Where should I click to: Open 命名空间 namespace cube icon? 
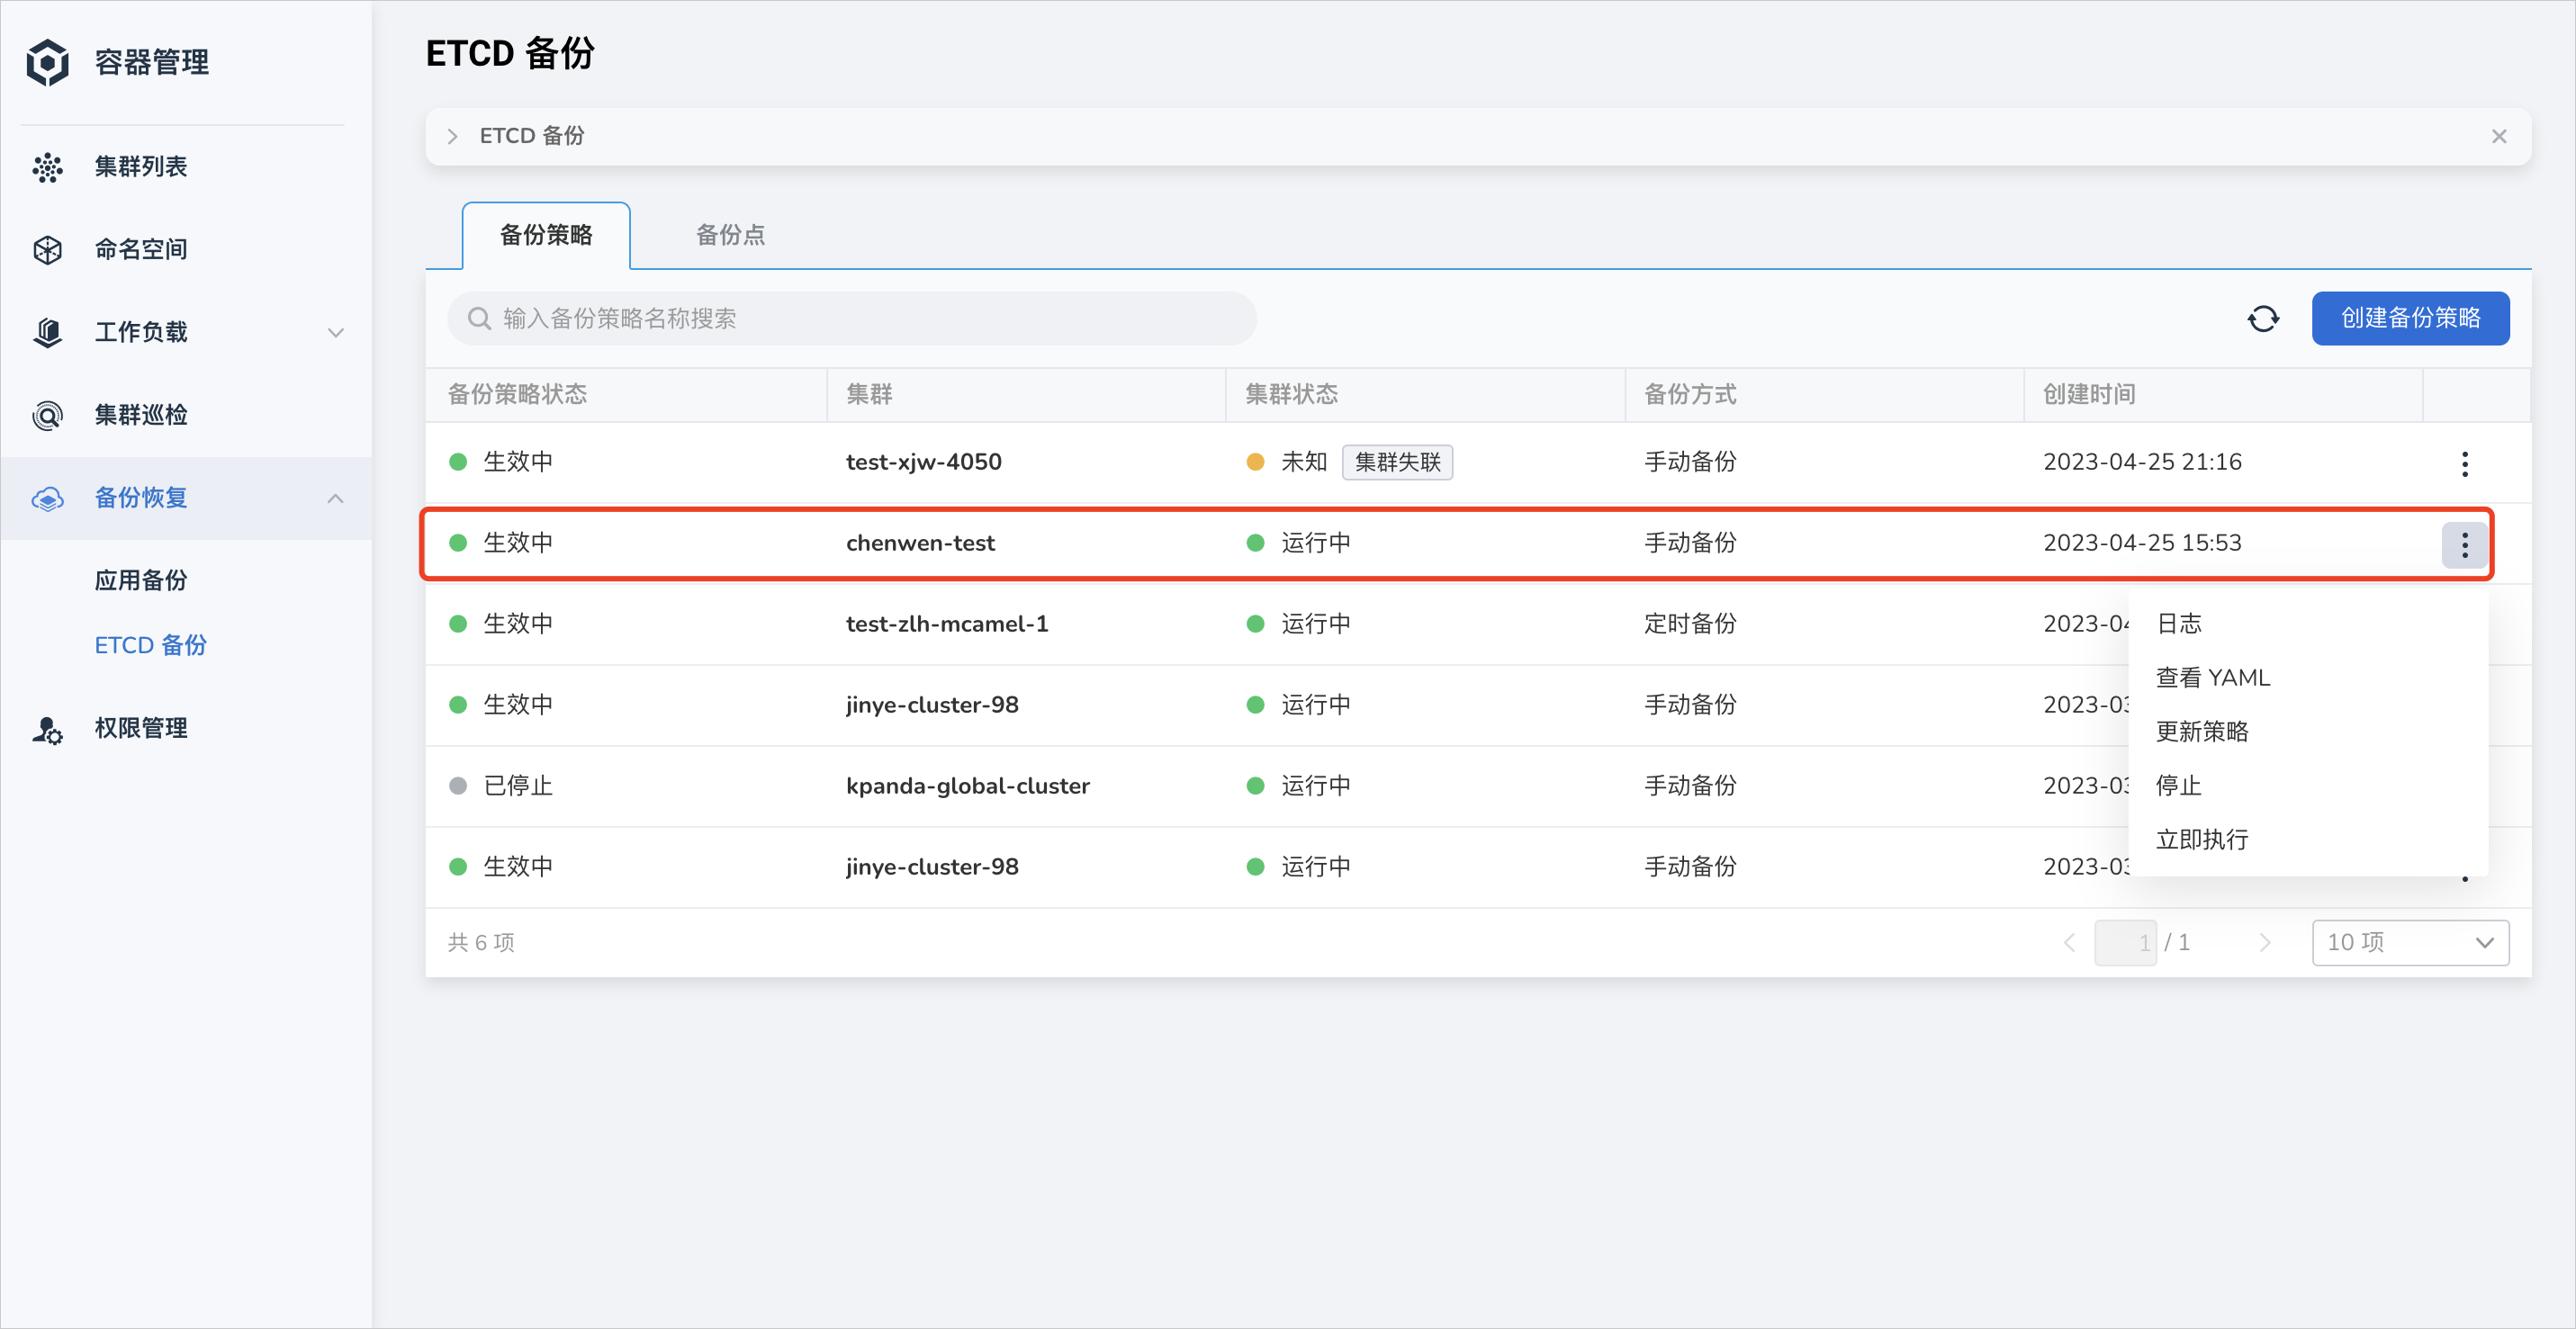[47, 249]
